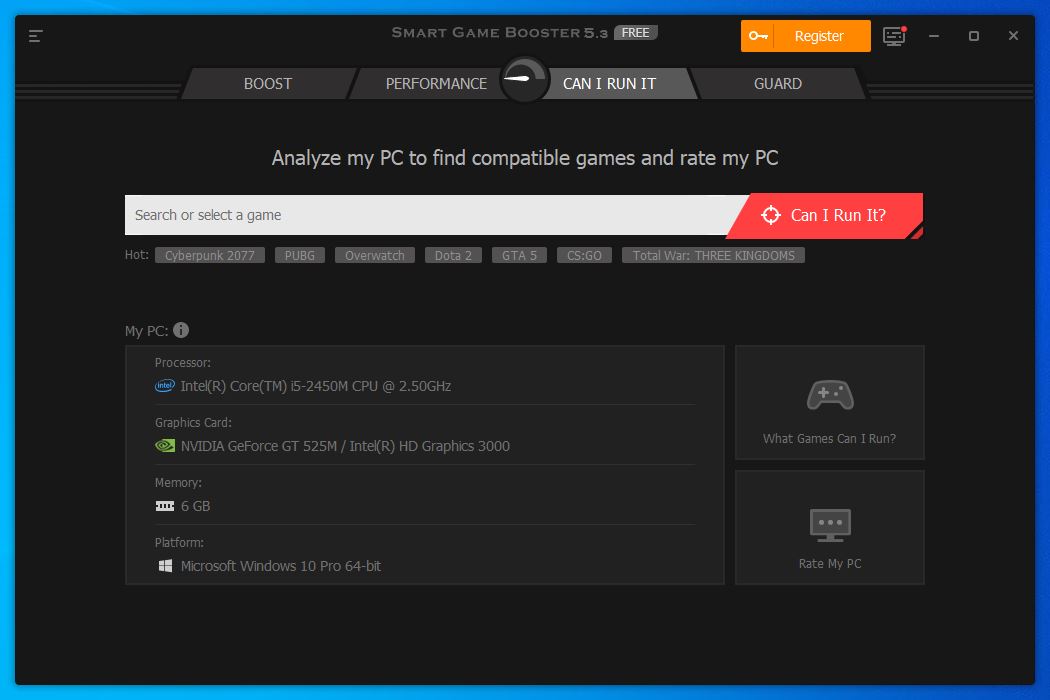Click the red Can I Run It? button

tap(825, 216)
